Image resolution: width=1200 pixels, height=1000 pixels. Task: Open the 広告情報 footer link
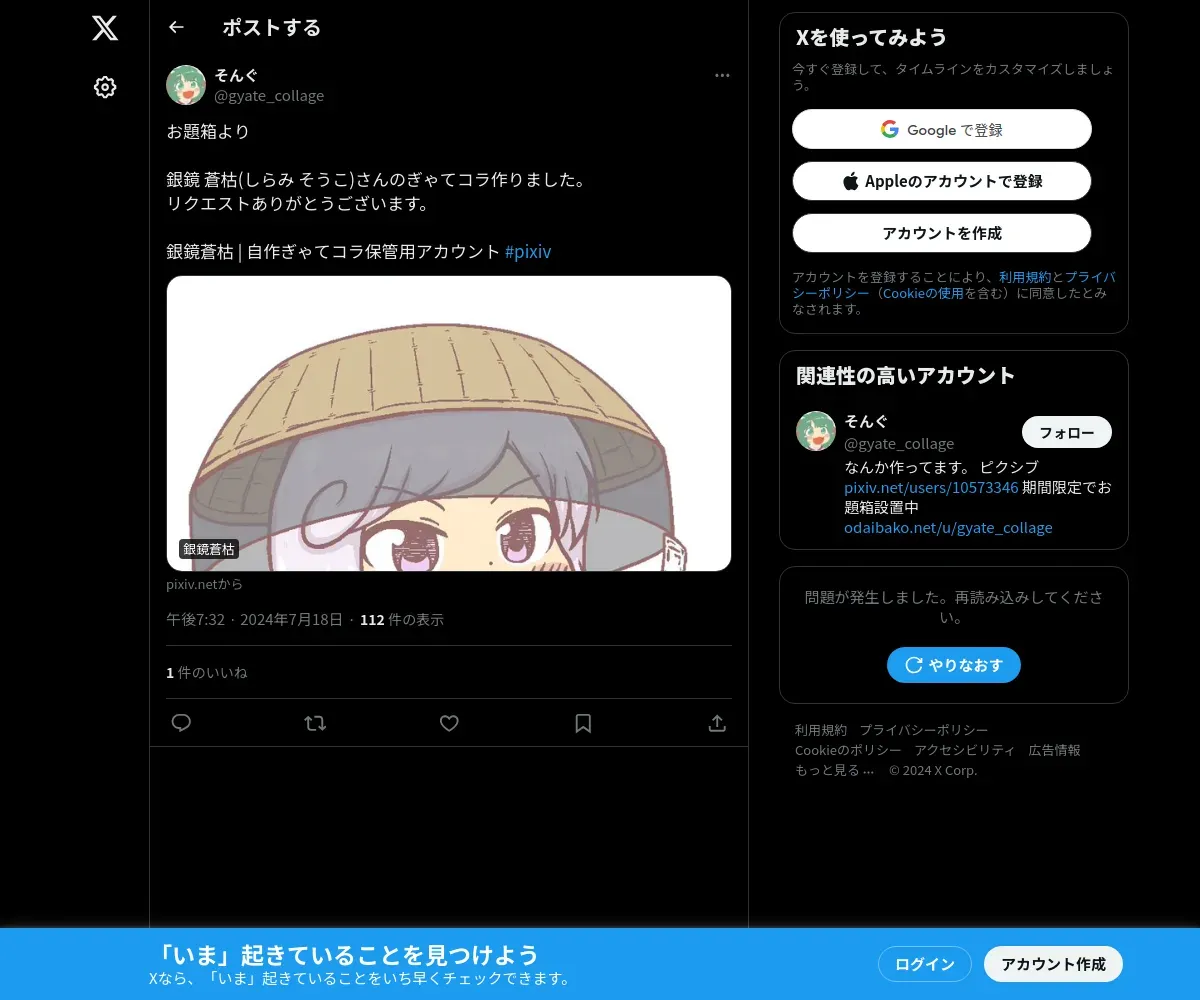1055,750
